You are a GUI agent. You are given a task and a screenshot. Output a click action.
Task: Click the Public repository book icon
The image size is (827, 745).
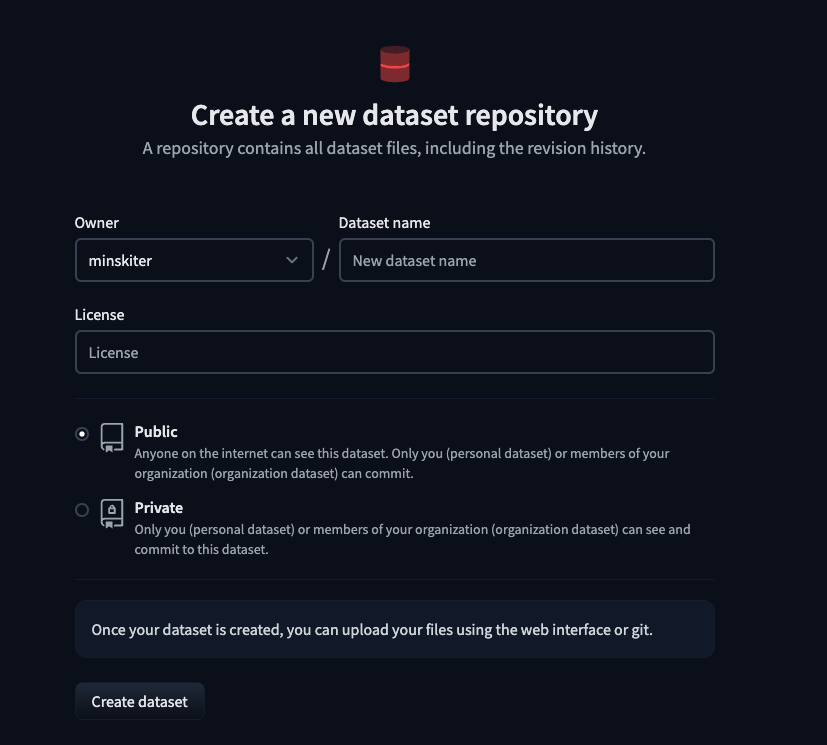[112, 437]
